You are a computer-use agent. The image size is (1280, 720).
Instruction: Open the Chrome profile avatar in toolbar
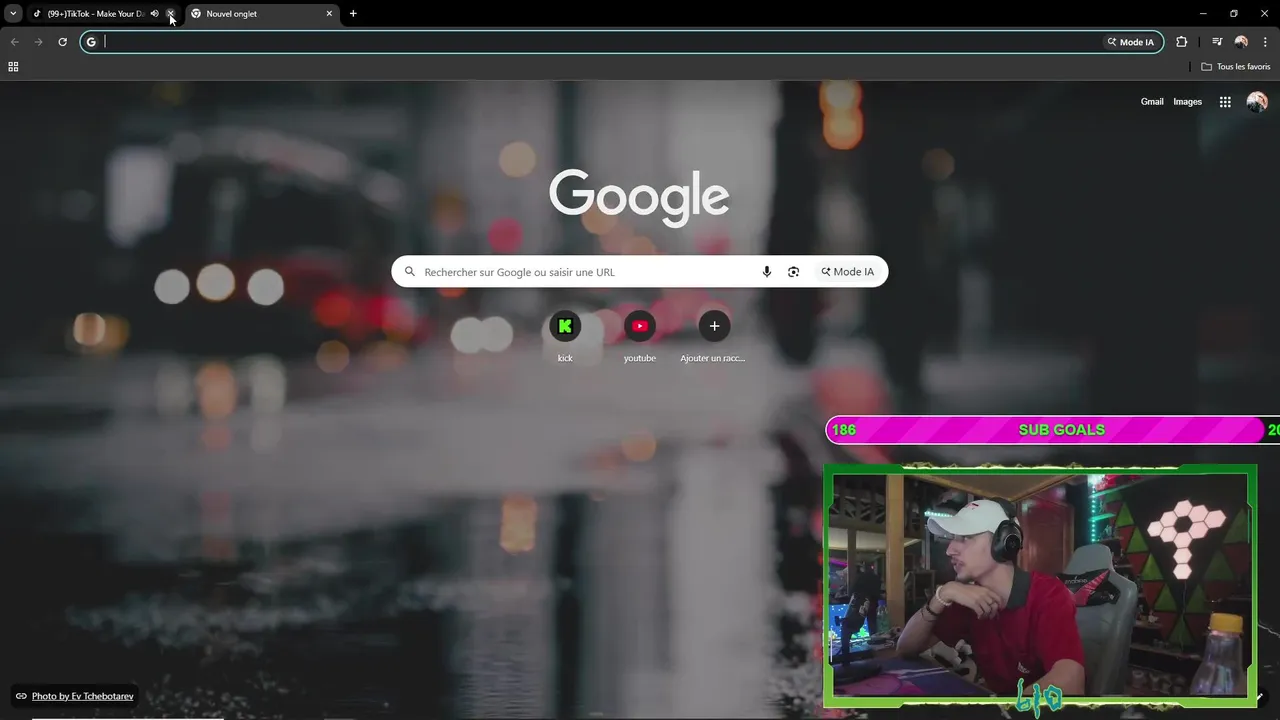tap(1241, 42)
